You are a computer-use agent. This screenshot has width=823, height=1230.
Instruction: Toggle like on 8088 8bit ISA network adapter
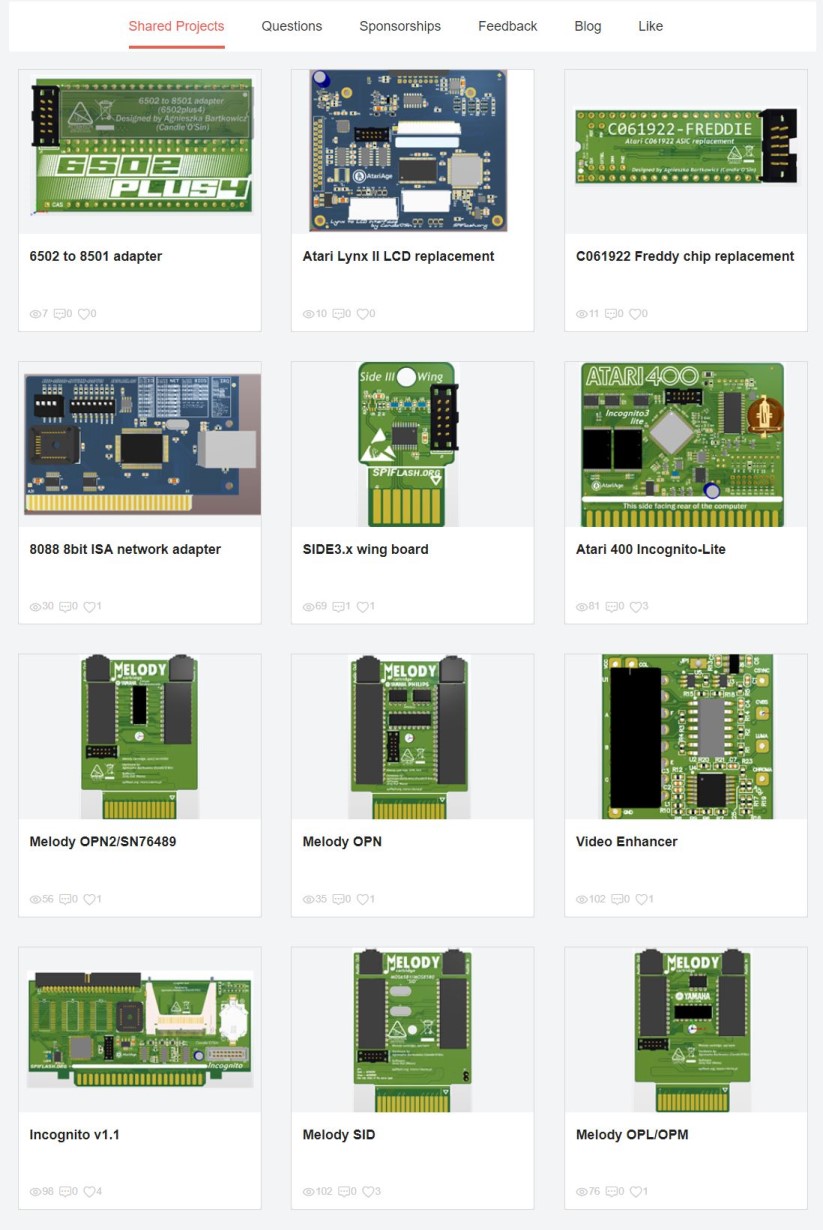click(90, 606)
